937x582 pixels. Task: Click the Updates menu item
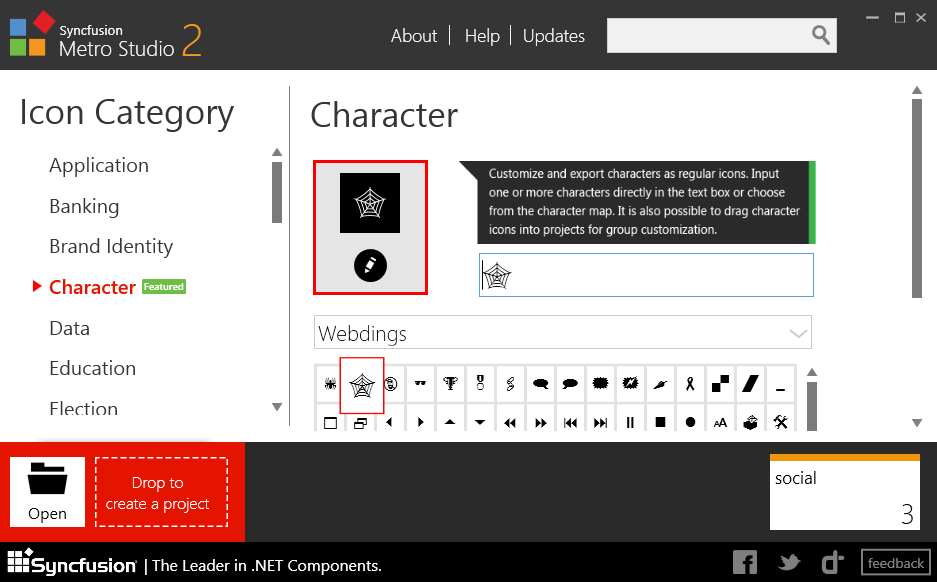(554, 36)
